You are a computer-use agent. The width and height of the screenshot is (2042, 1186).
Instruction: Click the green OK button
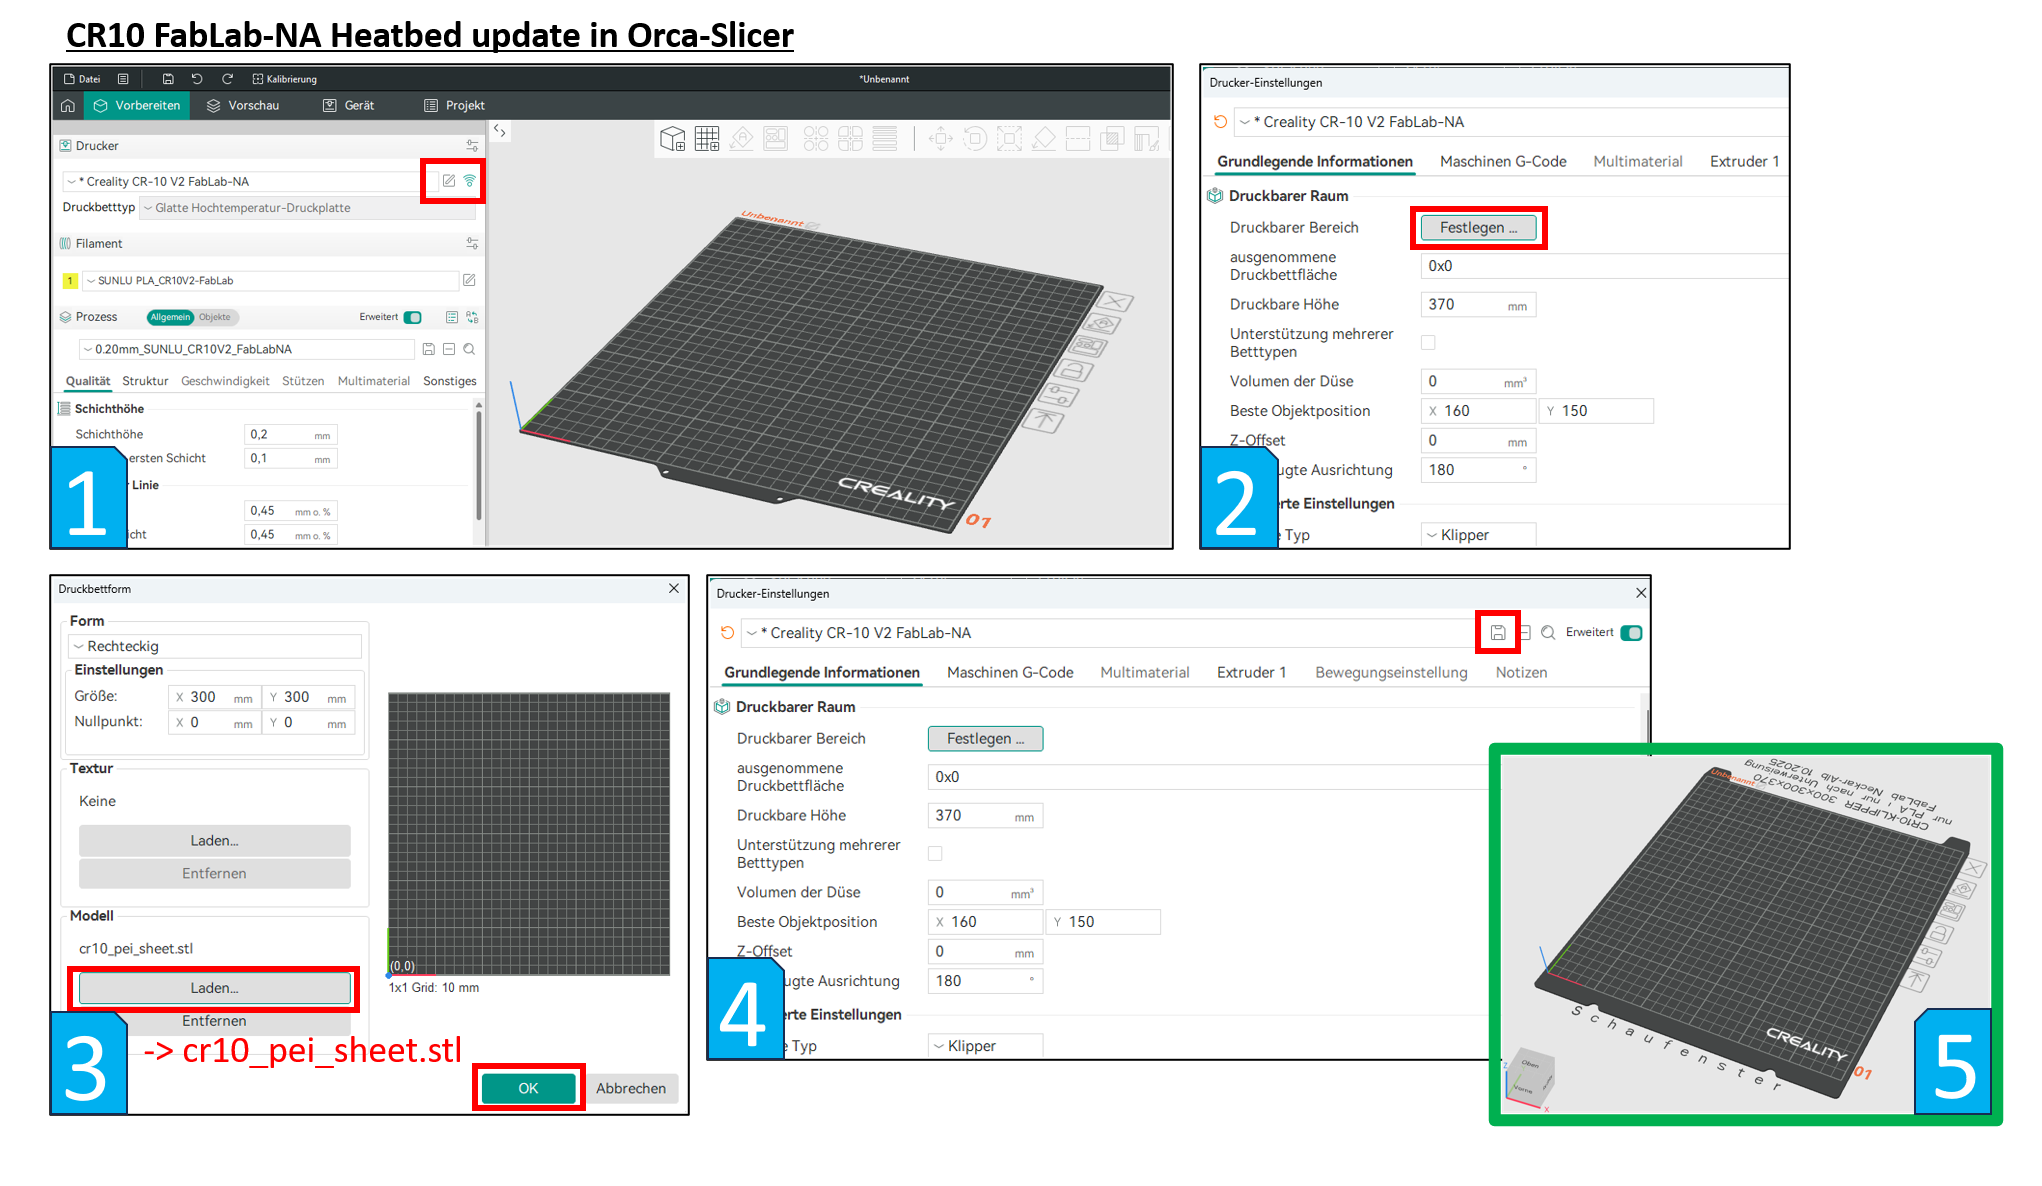point(528,1088)
